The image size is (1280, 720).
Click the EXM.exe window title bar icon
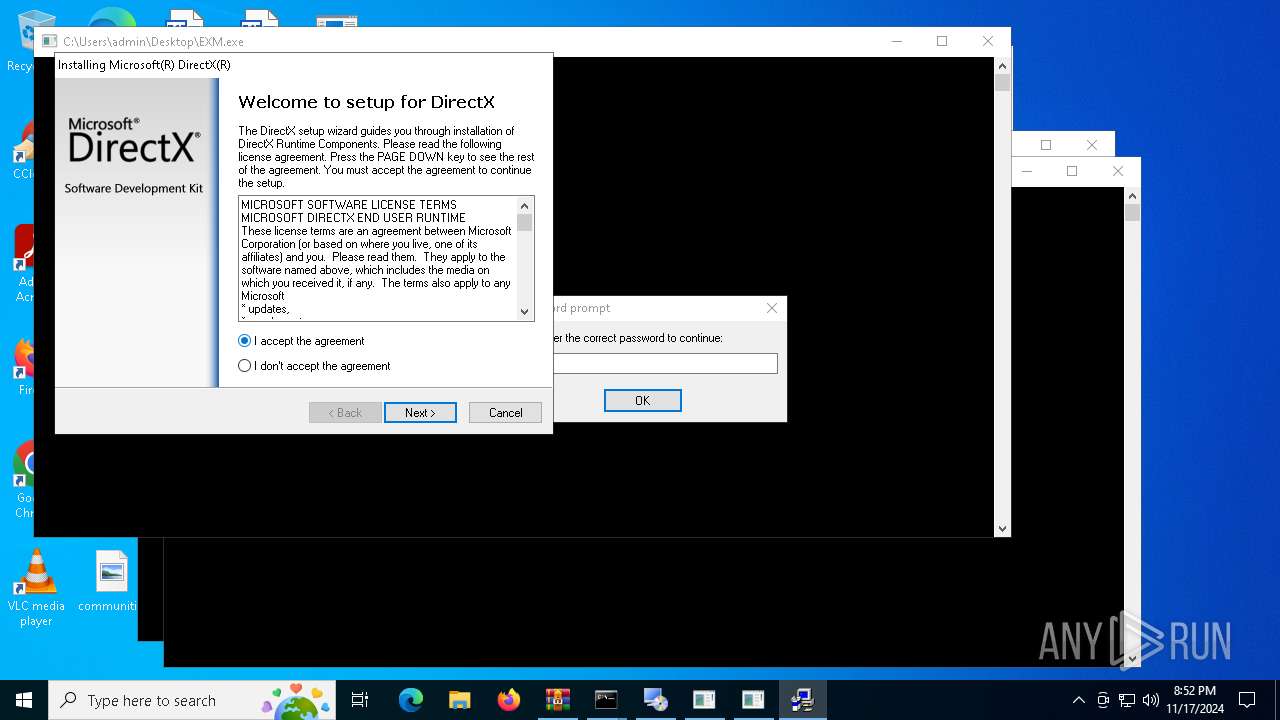49,42
